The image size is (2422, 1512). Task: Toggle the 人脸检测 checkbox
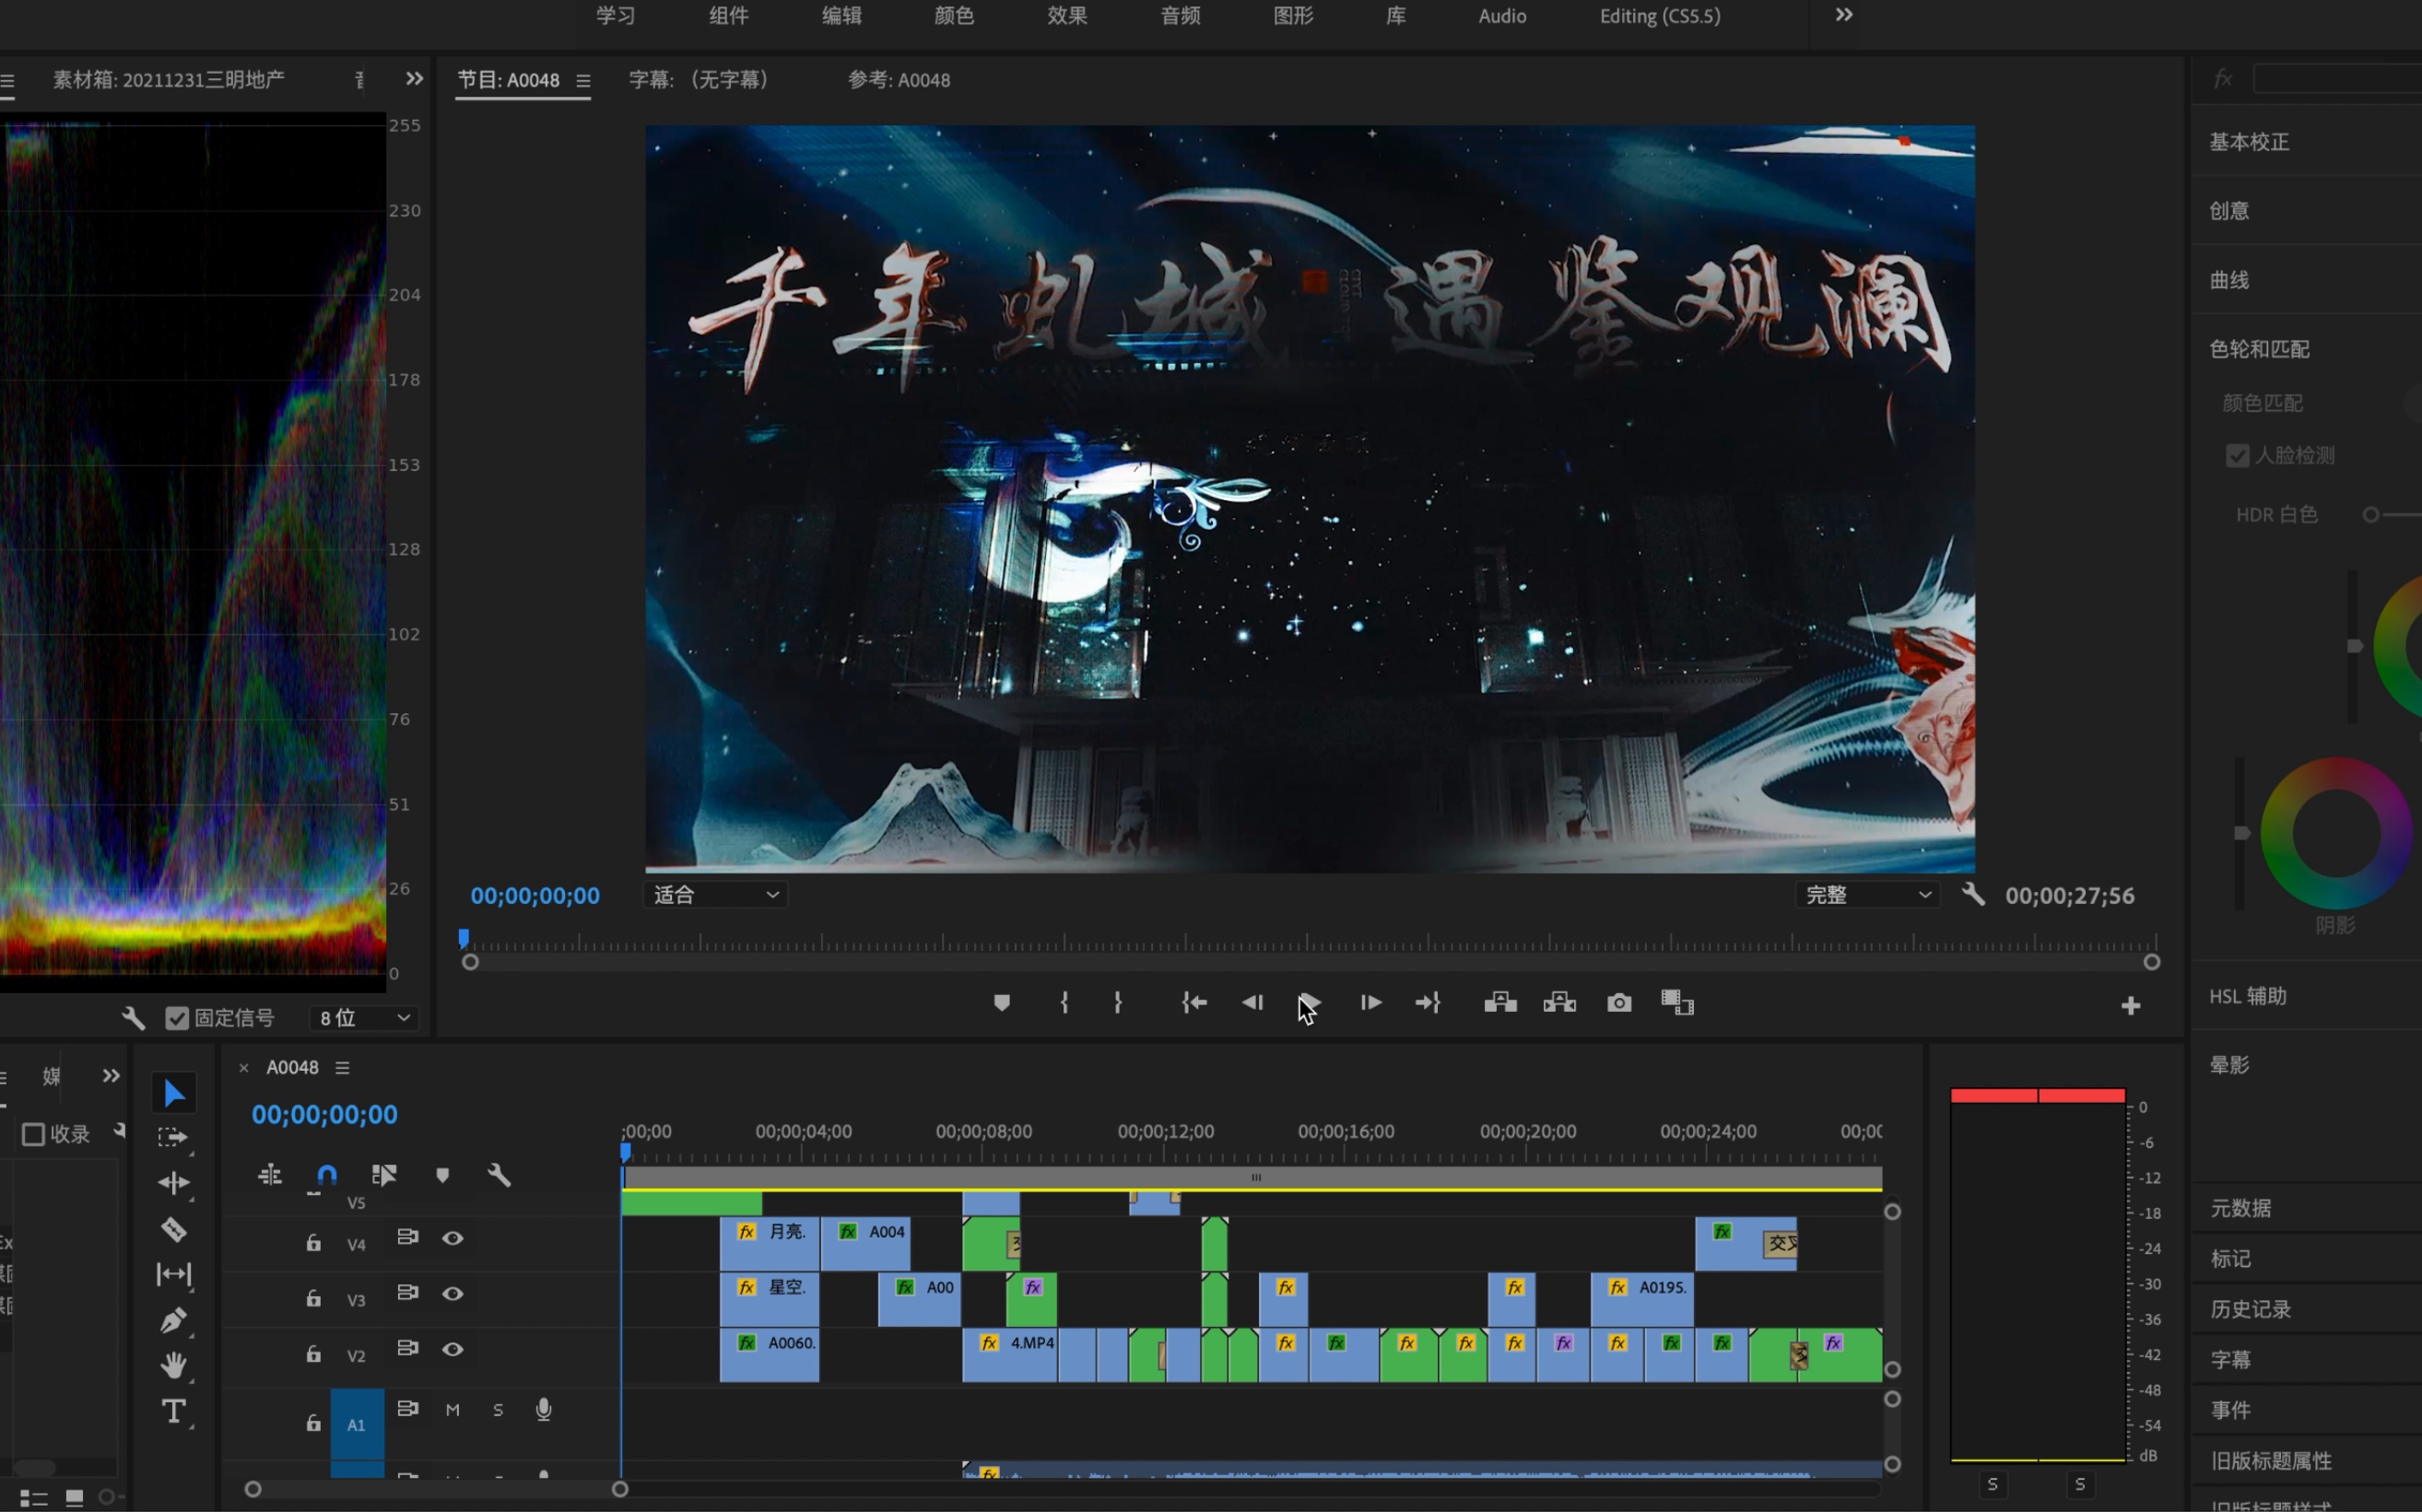click(x=2238, y=455)
